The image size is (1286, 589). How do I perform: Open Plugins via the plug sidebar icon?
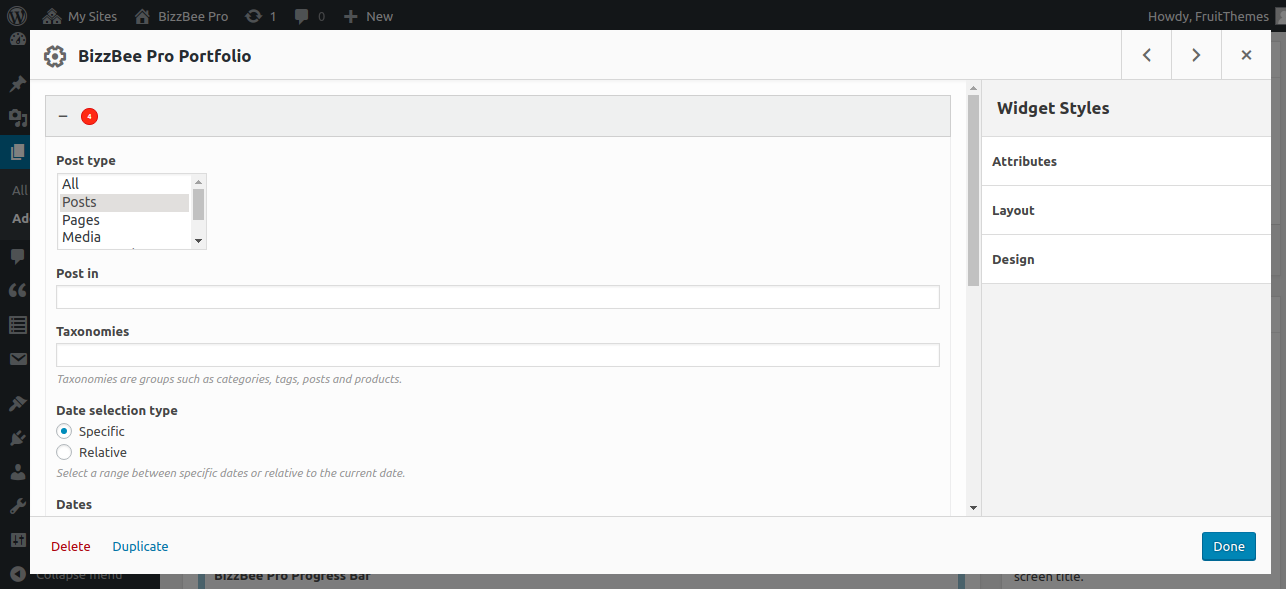point(17,437)
